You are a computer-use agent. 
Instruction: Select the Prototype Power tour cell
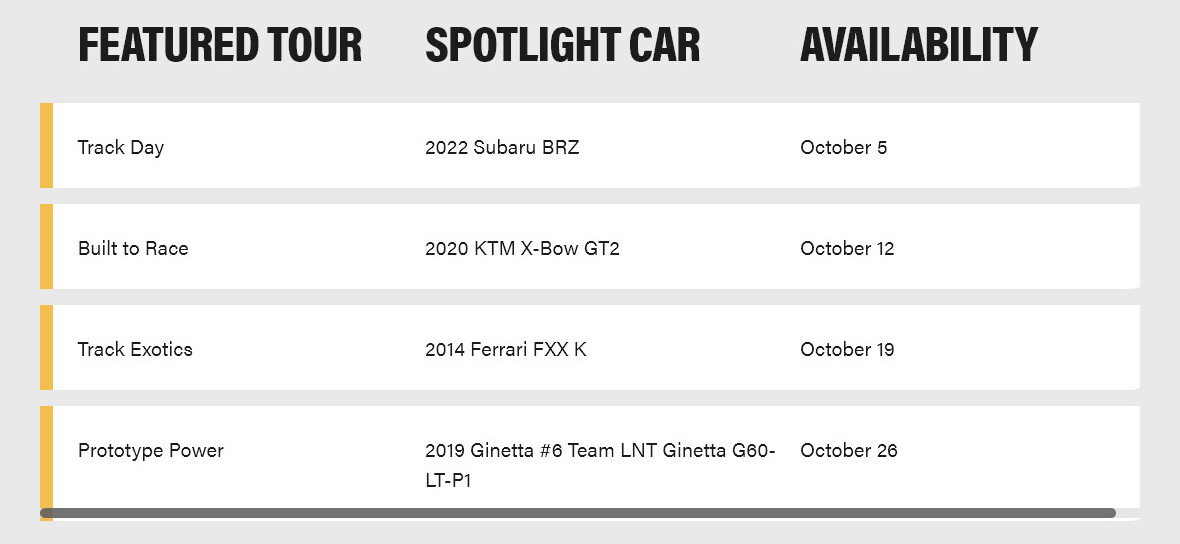[151, 451]
